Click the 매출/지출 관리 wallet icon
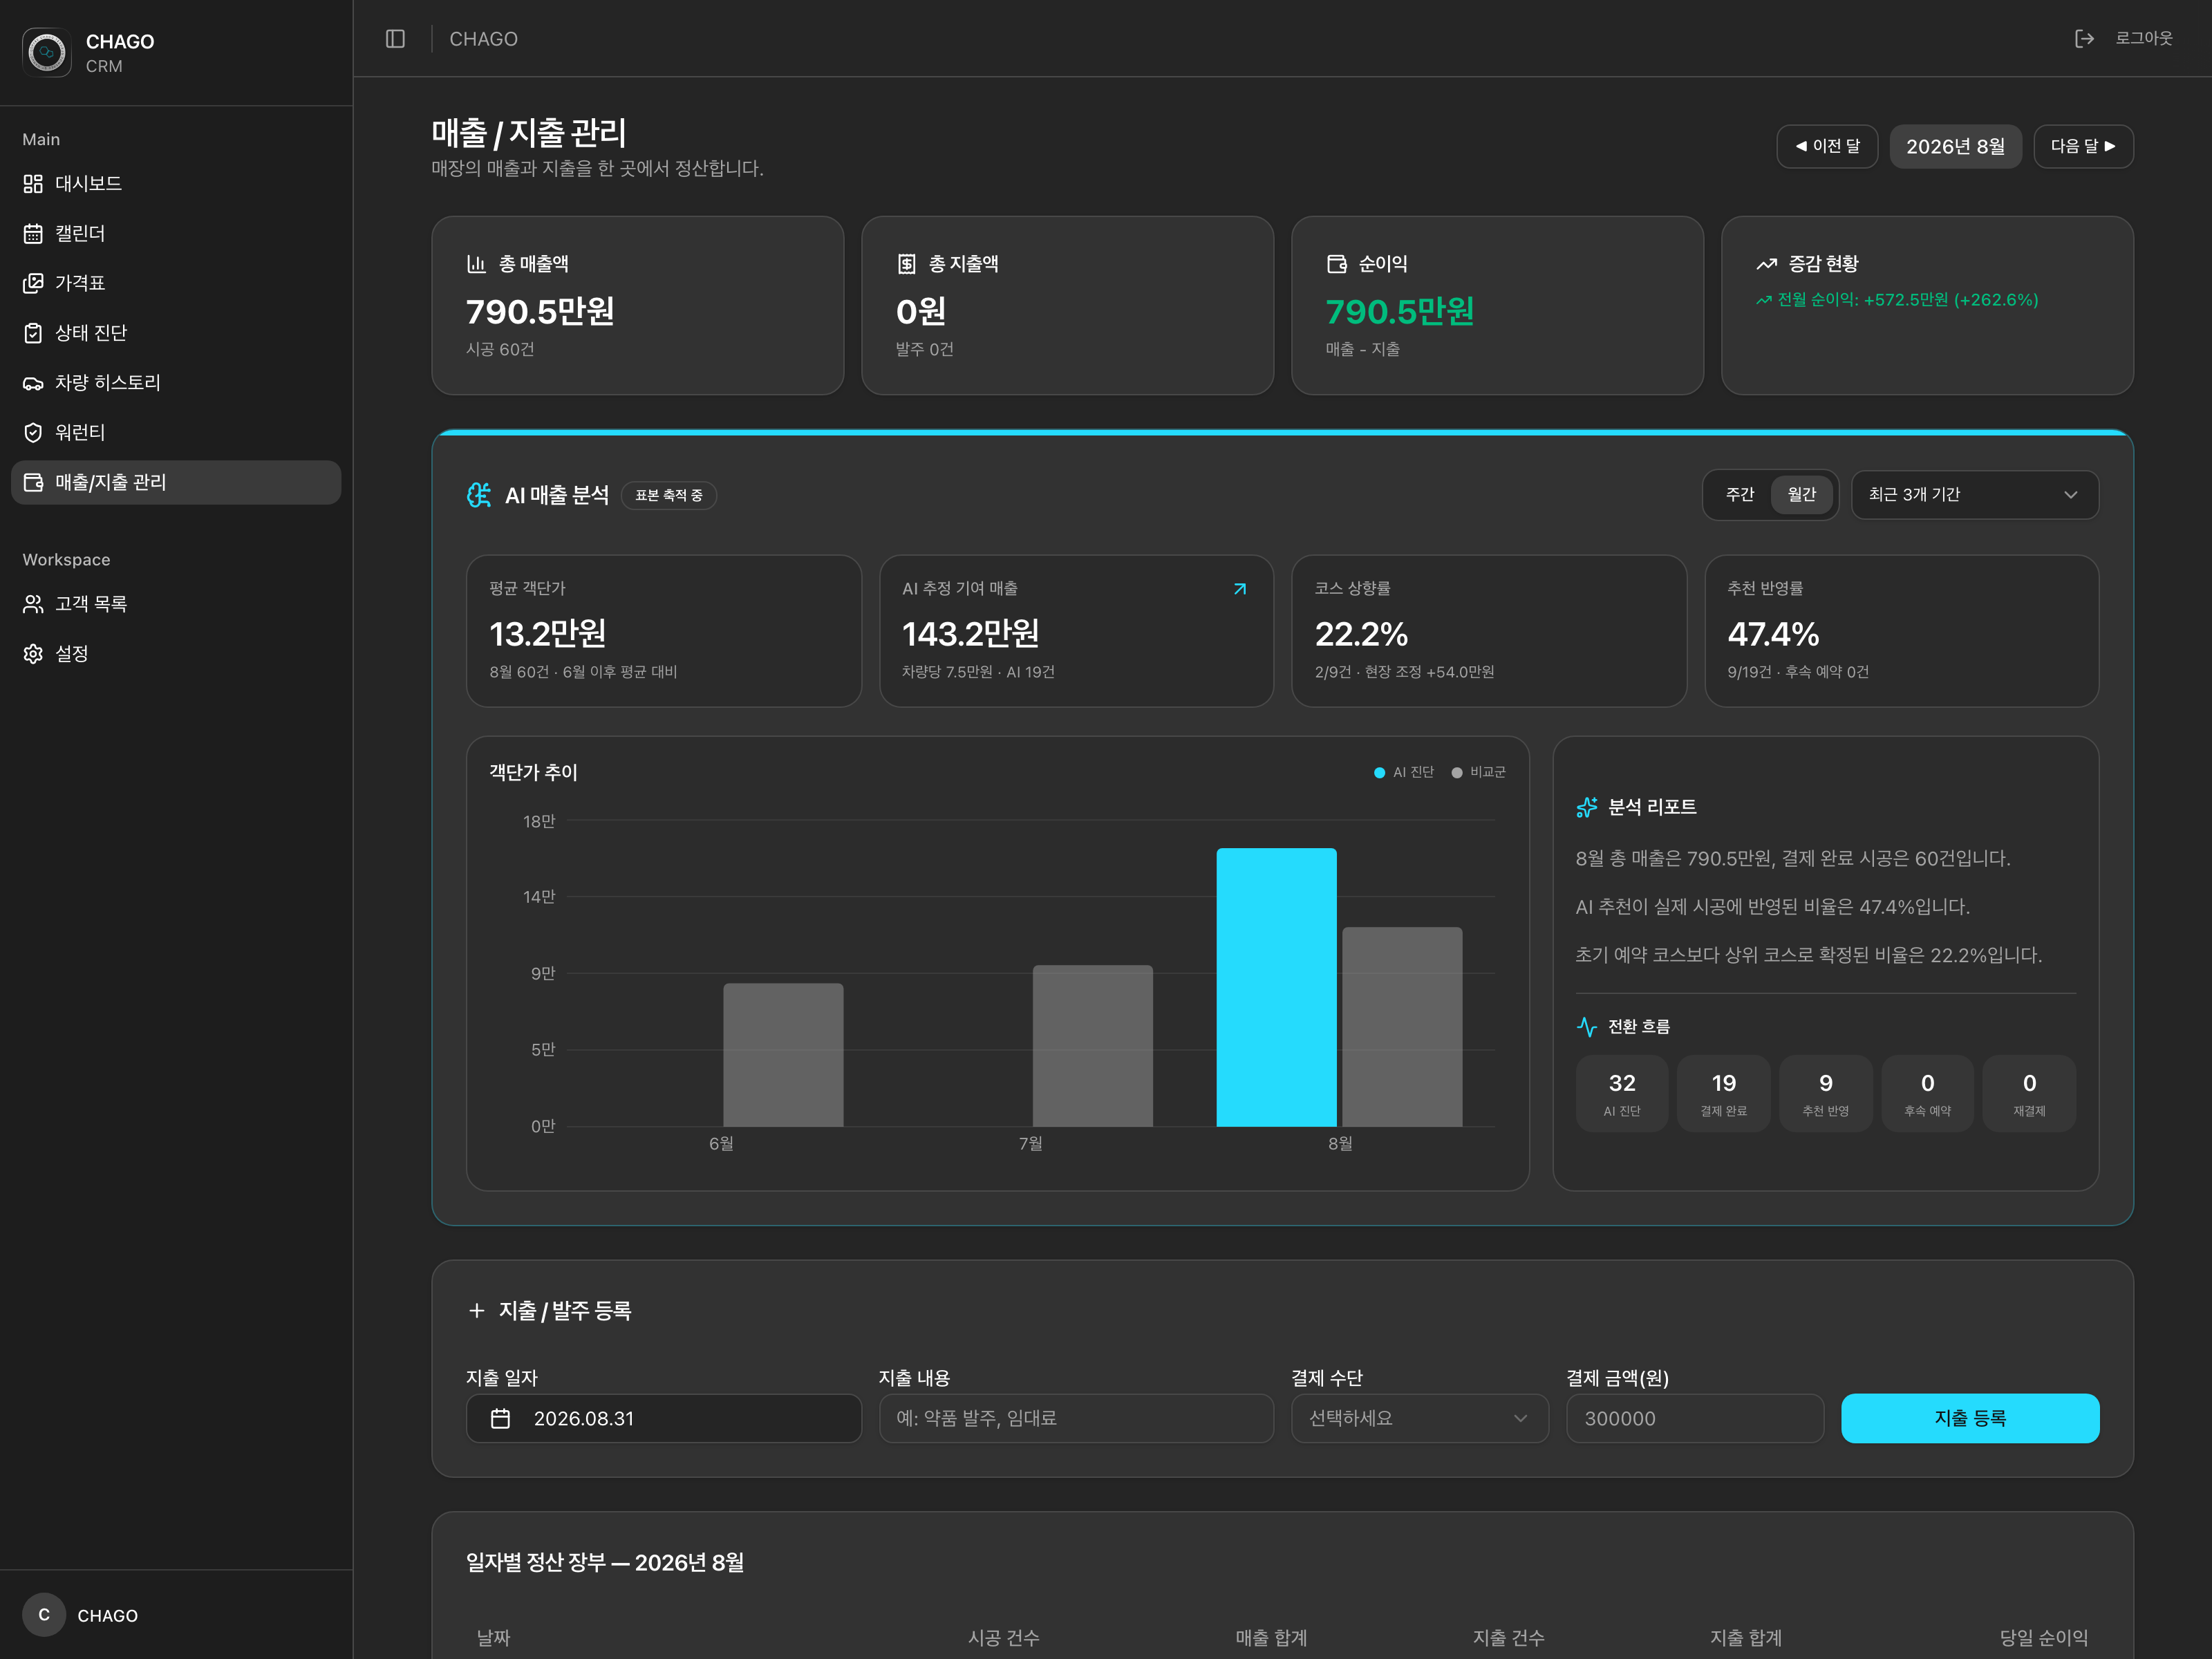The image size is (2212, 1659). pos(33,483)
